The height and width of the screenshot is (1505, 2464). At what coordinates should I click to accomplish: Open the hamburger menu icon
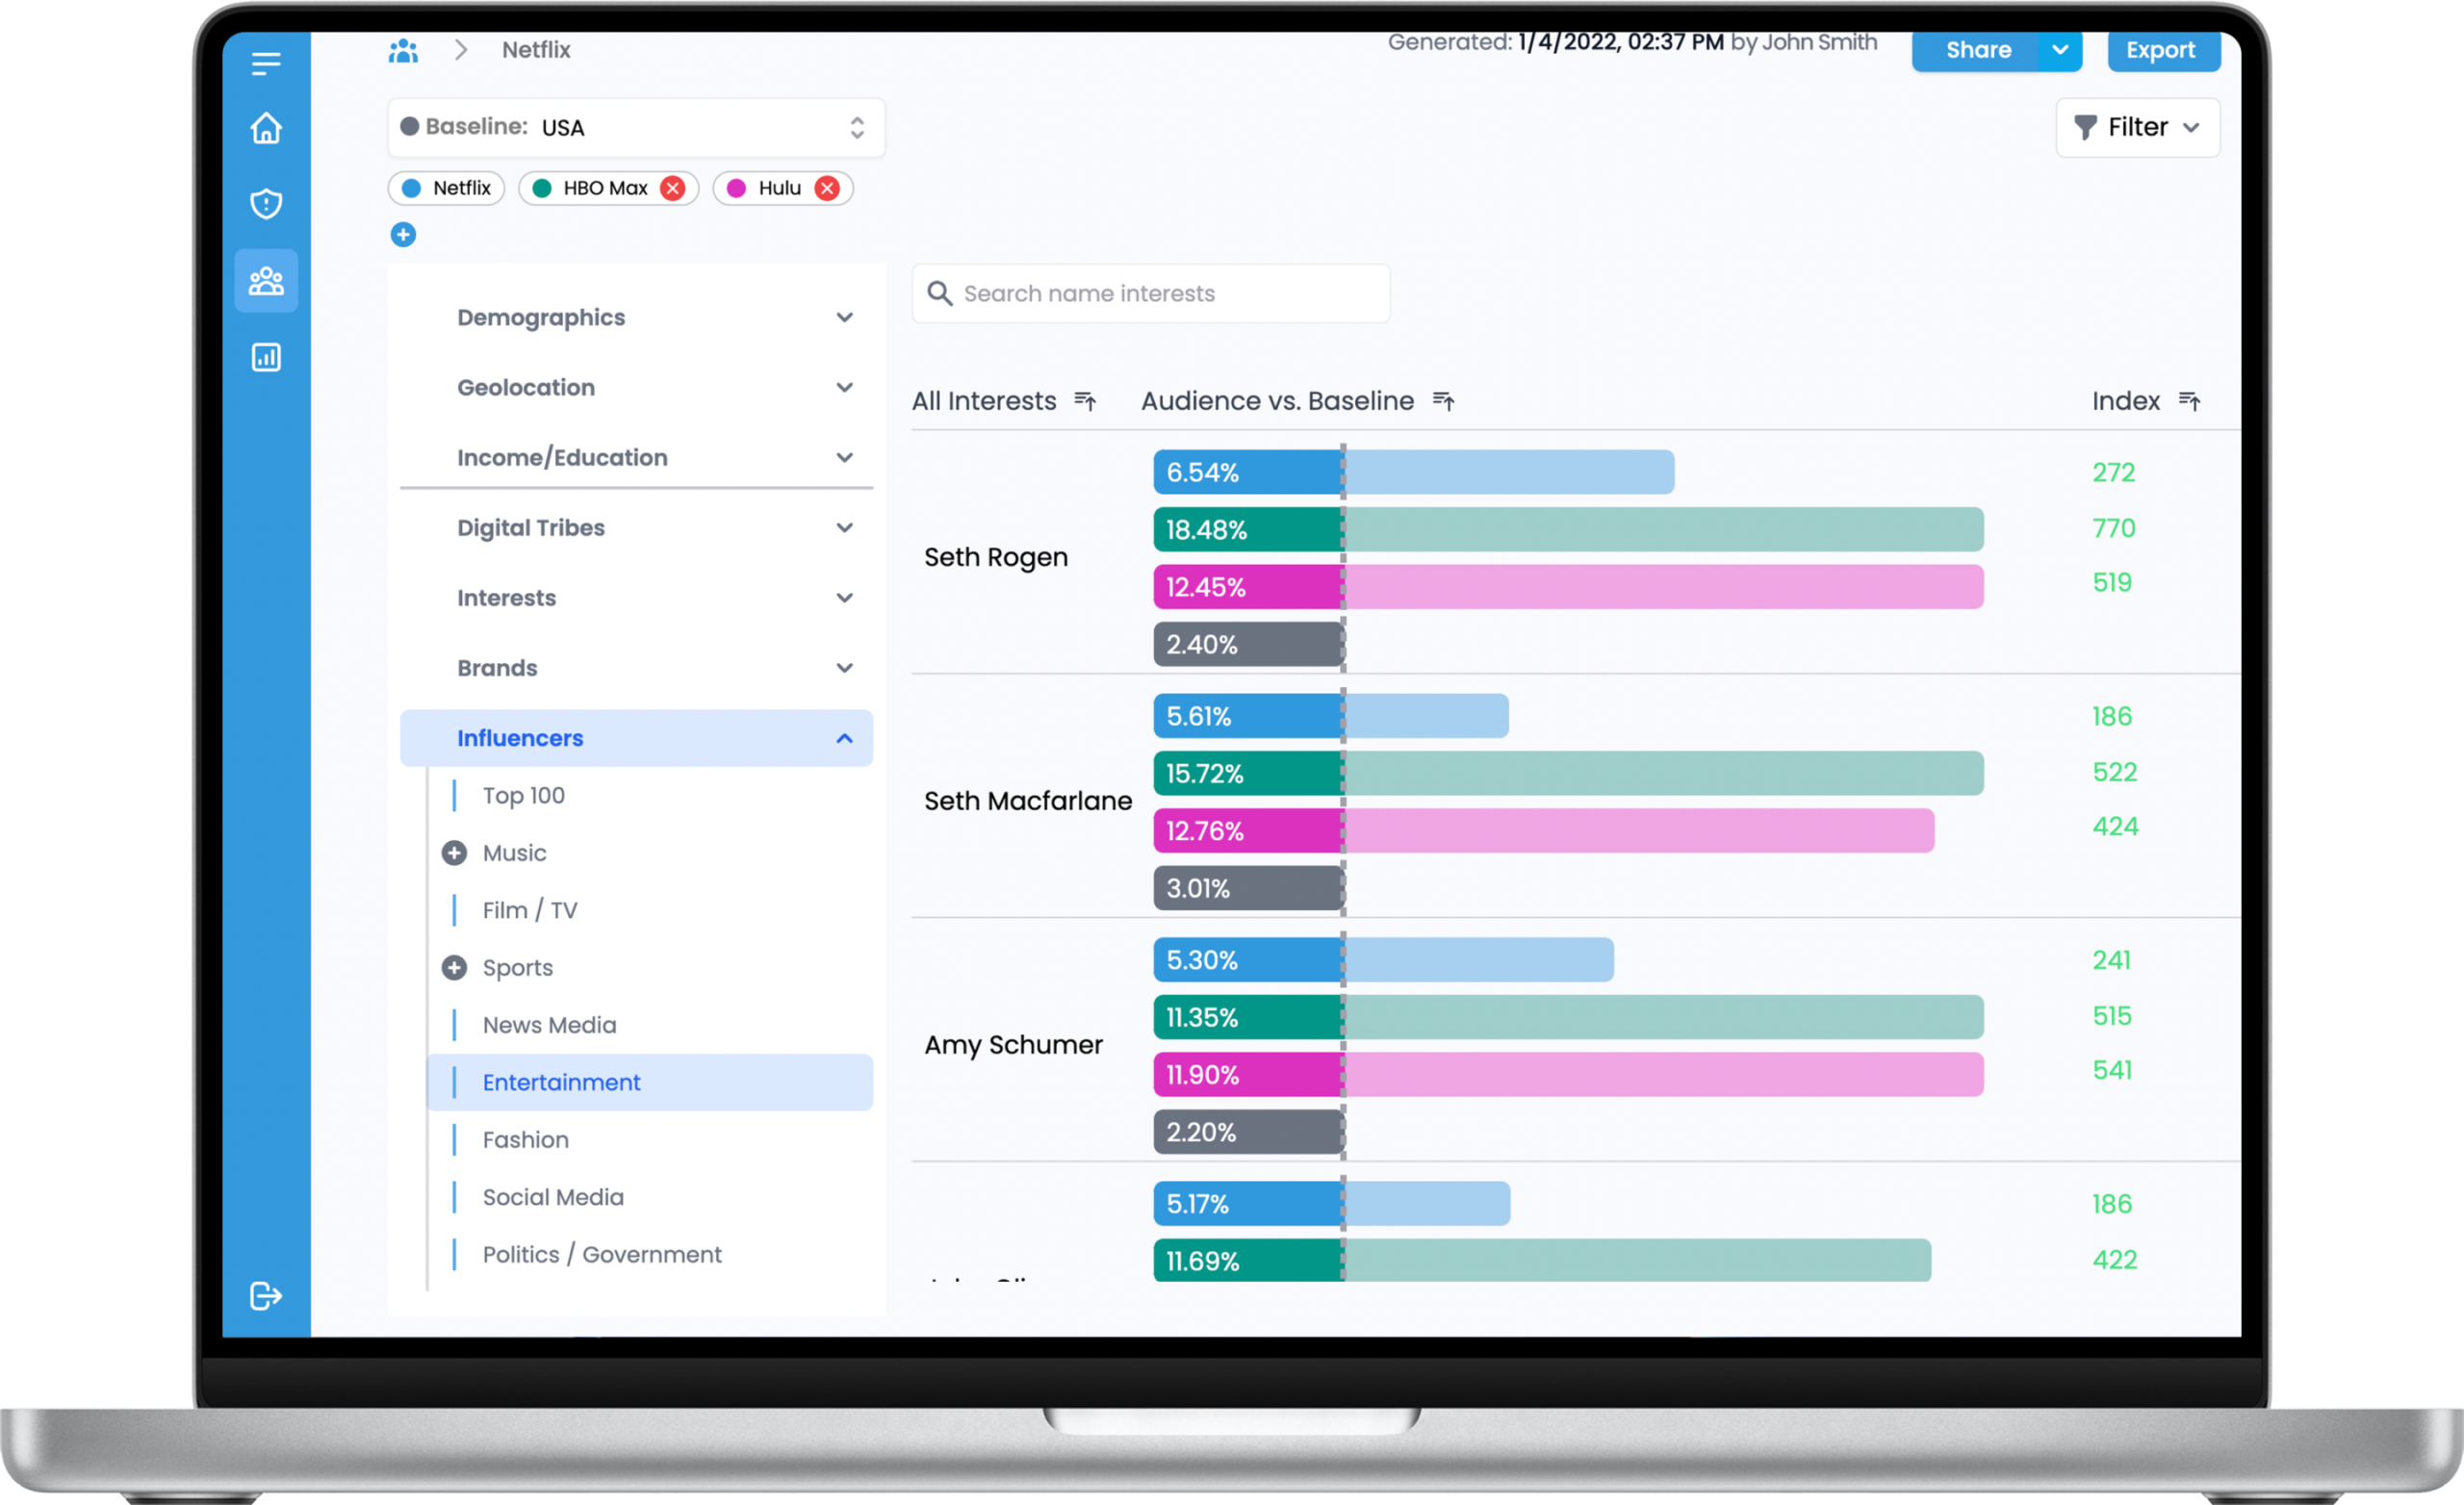click(265, 64)
